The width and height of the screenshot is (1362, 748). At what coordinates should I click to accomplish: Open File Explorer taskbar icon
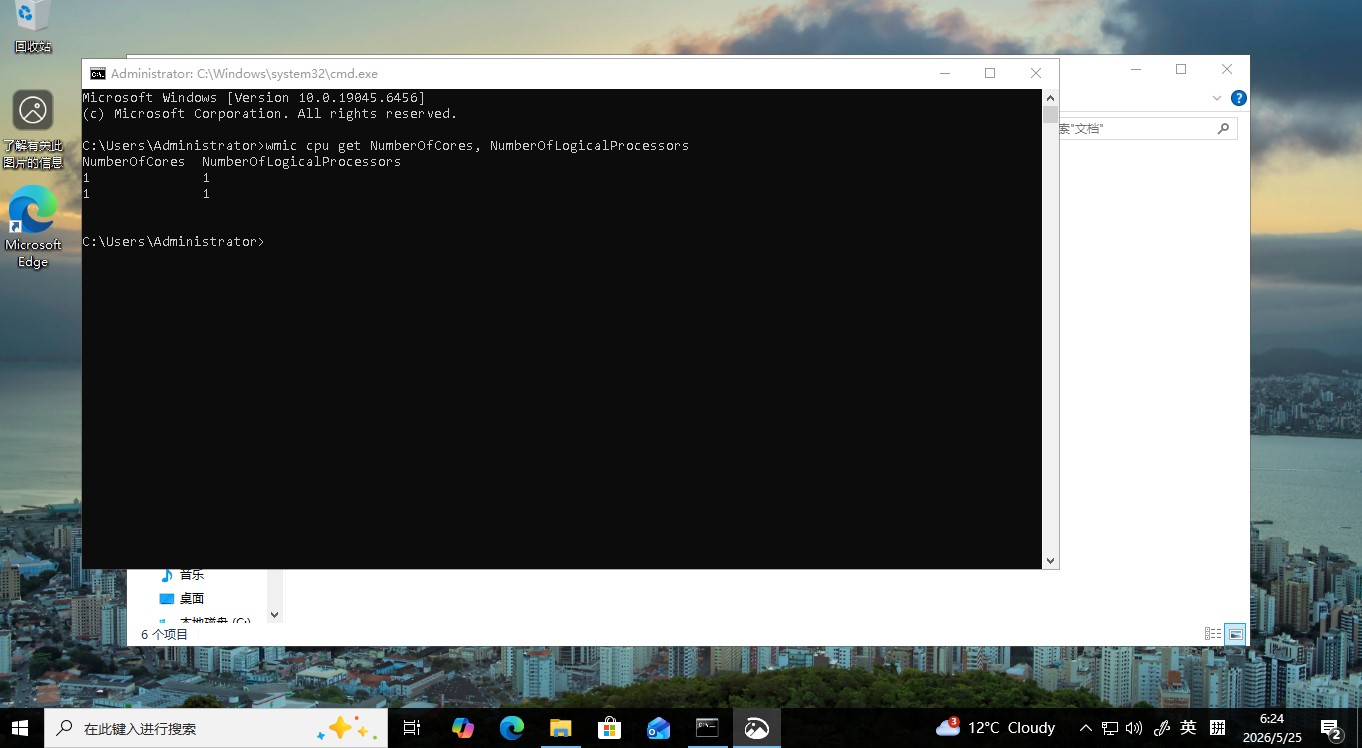pos(560,728)
